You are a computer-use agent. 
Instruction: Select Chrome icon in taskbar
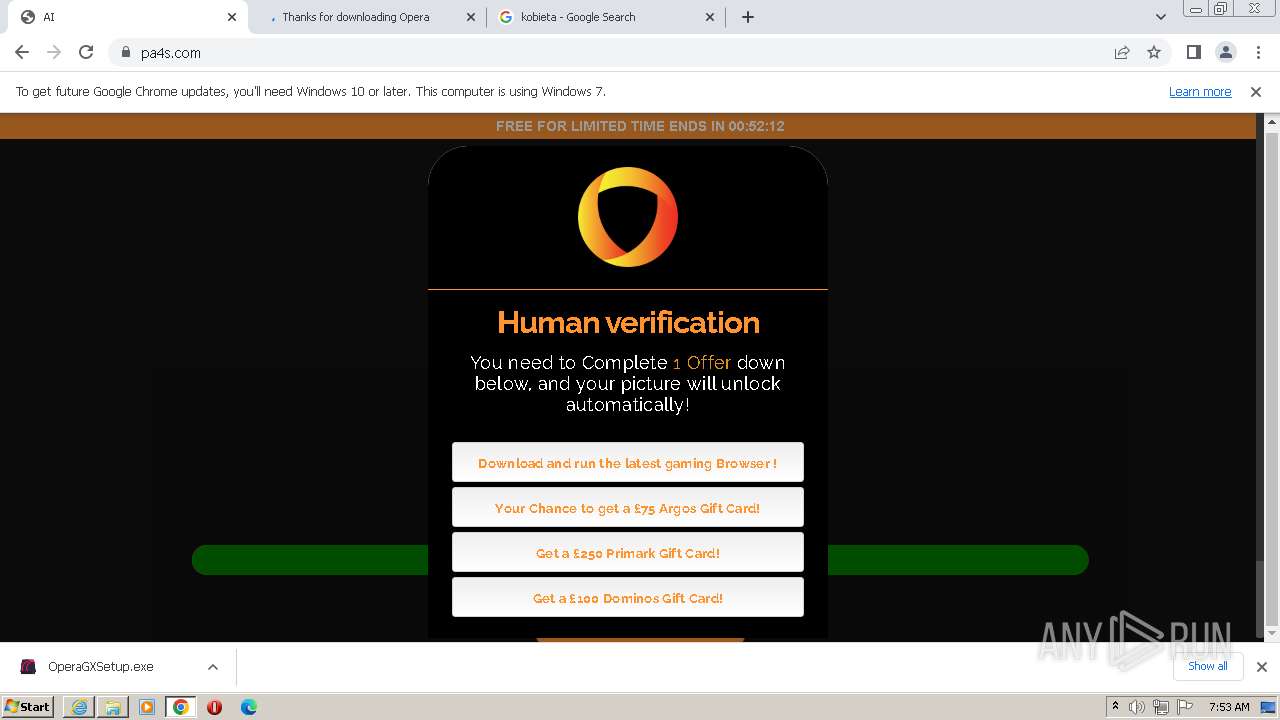point(181,707)
